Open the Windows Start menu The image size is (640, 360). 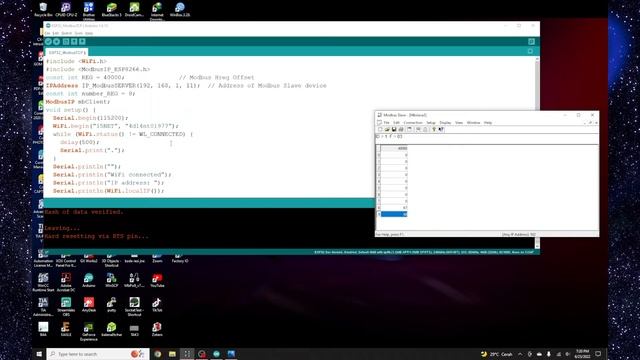pos(39,354)
